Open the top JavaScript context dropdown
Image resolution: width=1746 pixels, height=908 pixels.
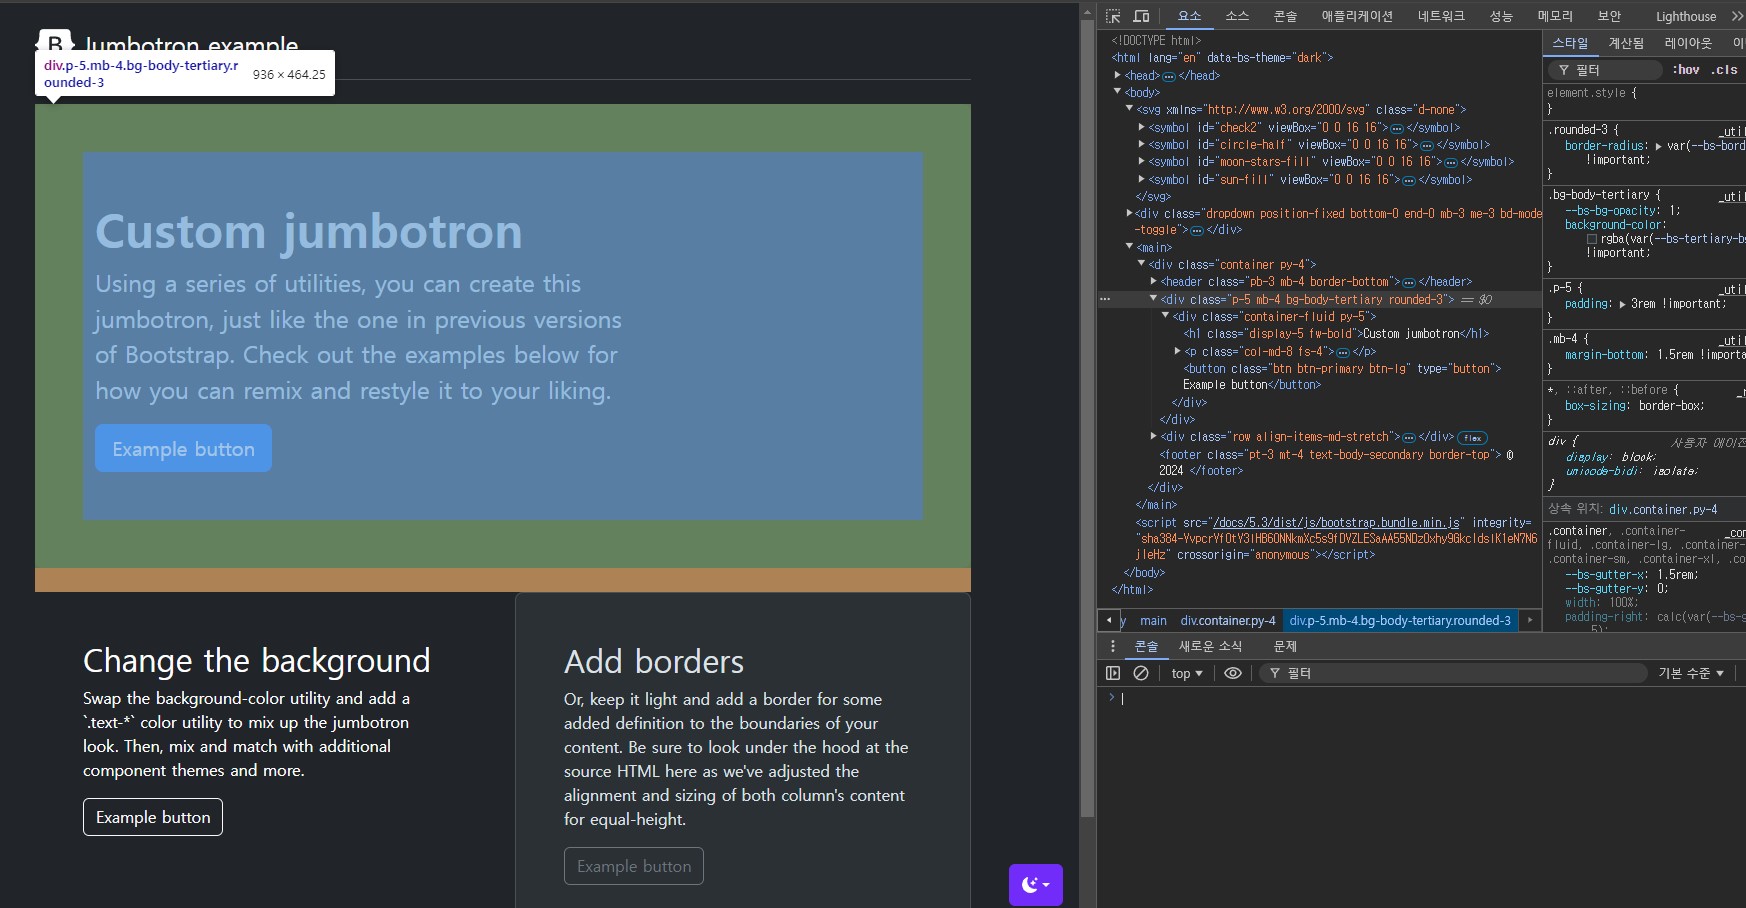coord(1187,673)
